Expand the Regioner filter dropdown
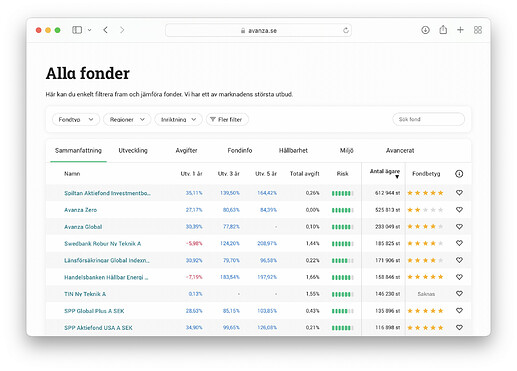The width and height of the screenshot is (517, 371). [x=127, y=119]
